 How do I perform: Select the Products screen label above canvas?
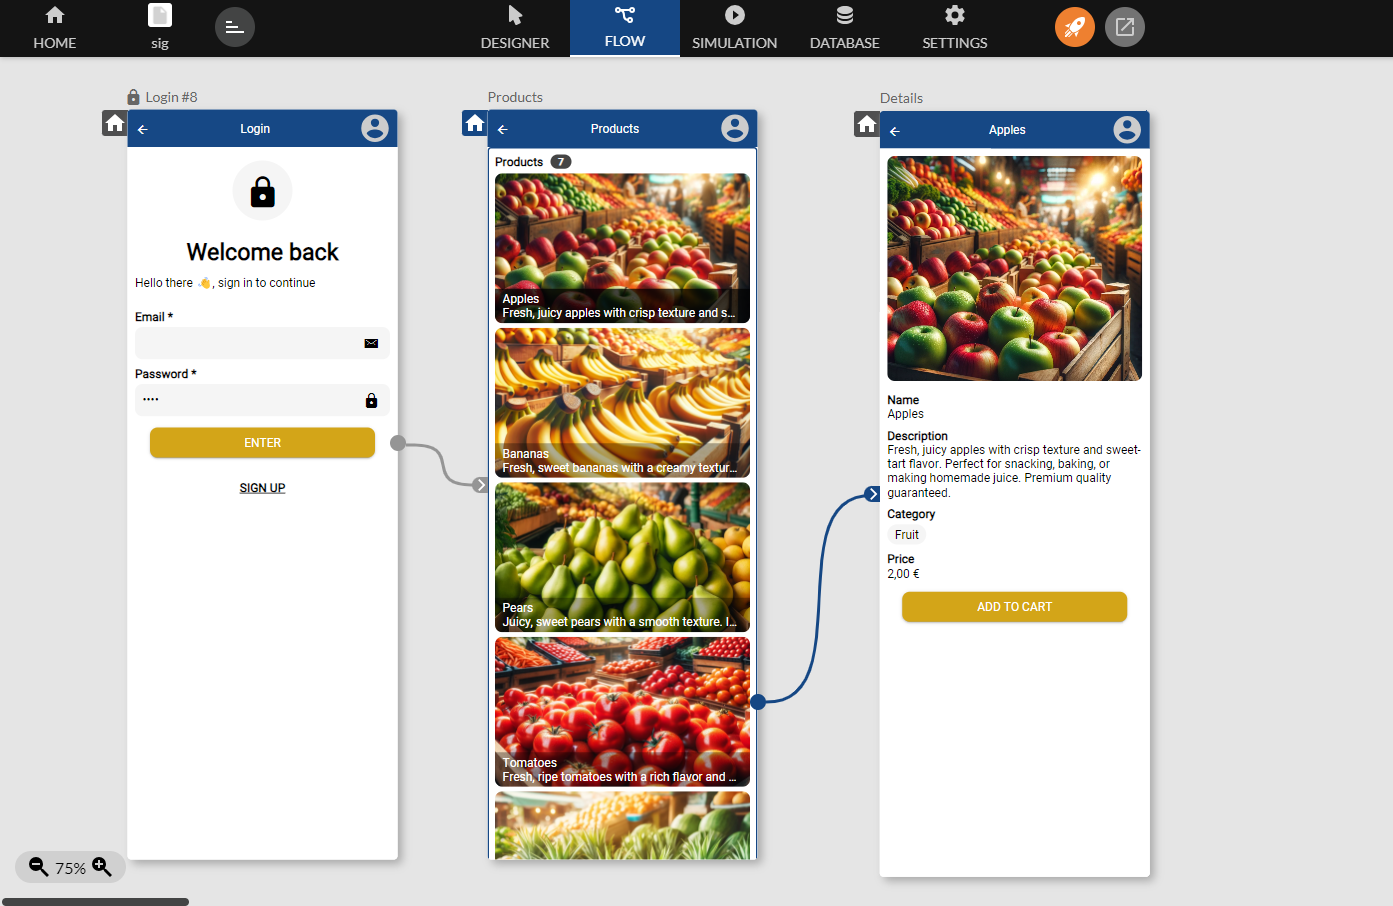515,97
